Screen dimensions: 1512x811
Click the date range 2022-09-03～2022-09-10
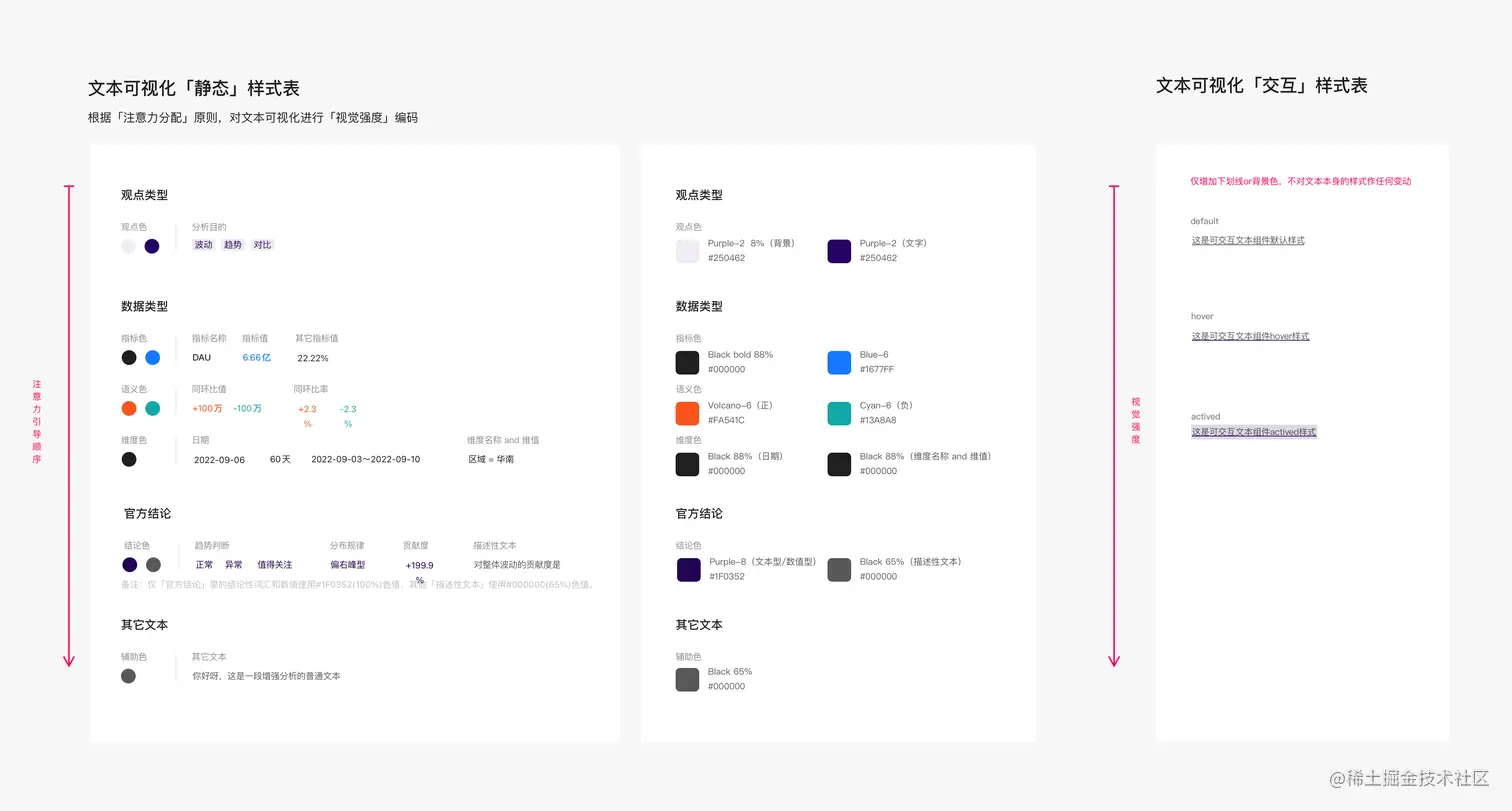[x=366, y=459]
